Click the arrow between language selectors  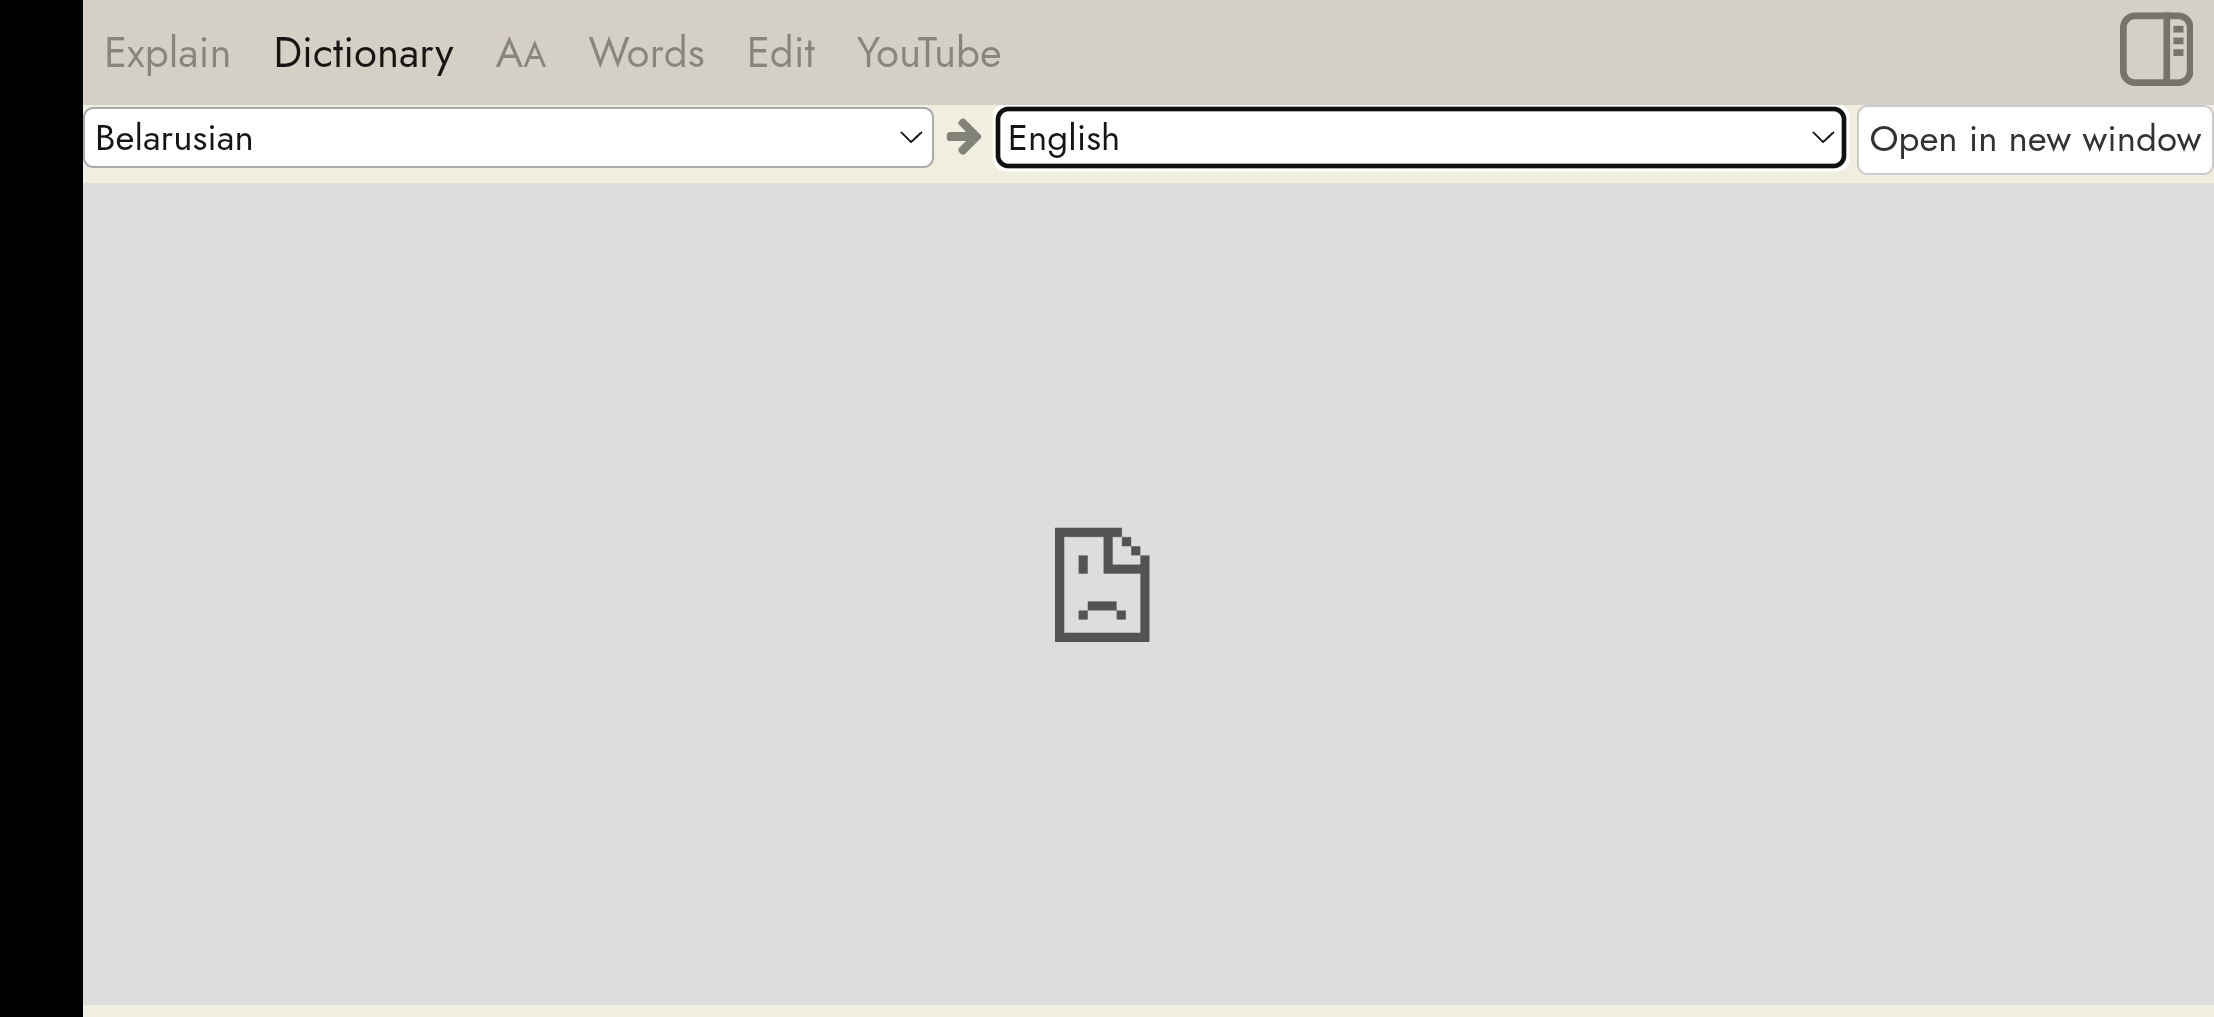tap(964, 137)
